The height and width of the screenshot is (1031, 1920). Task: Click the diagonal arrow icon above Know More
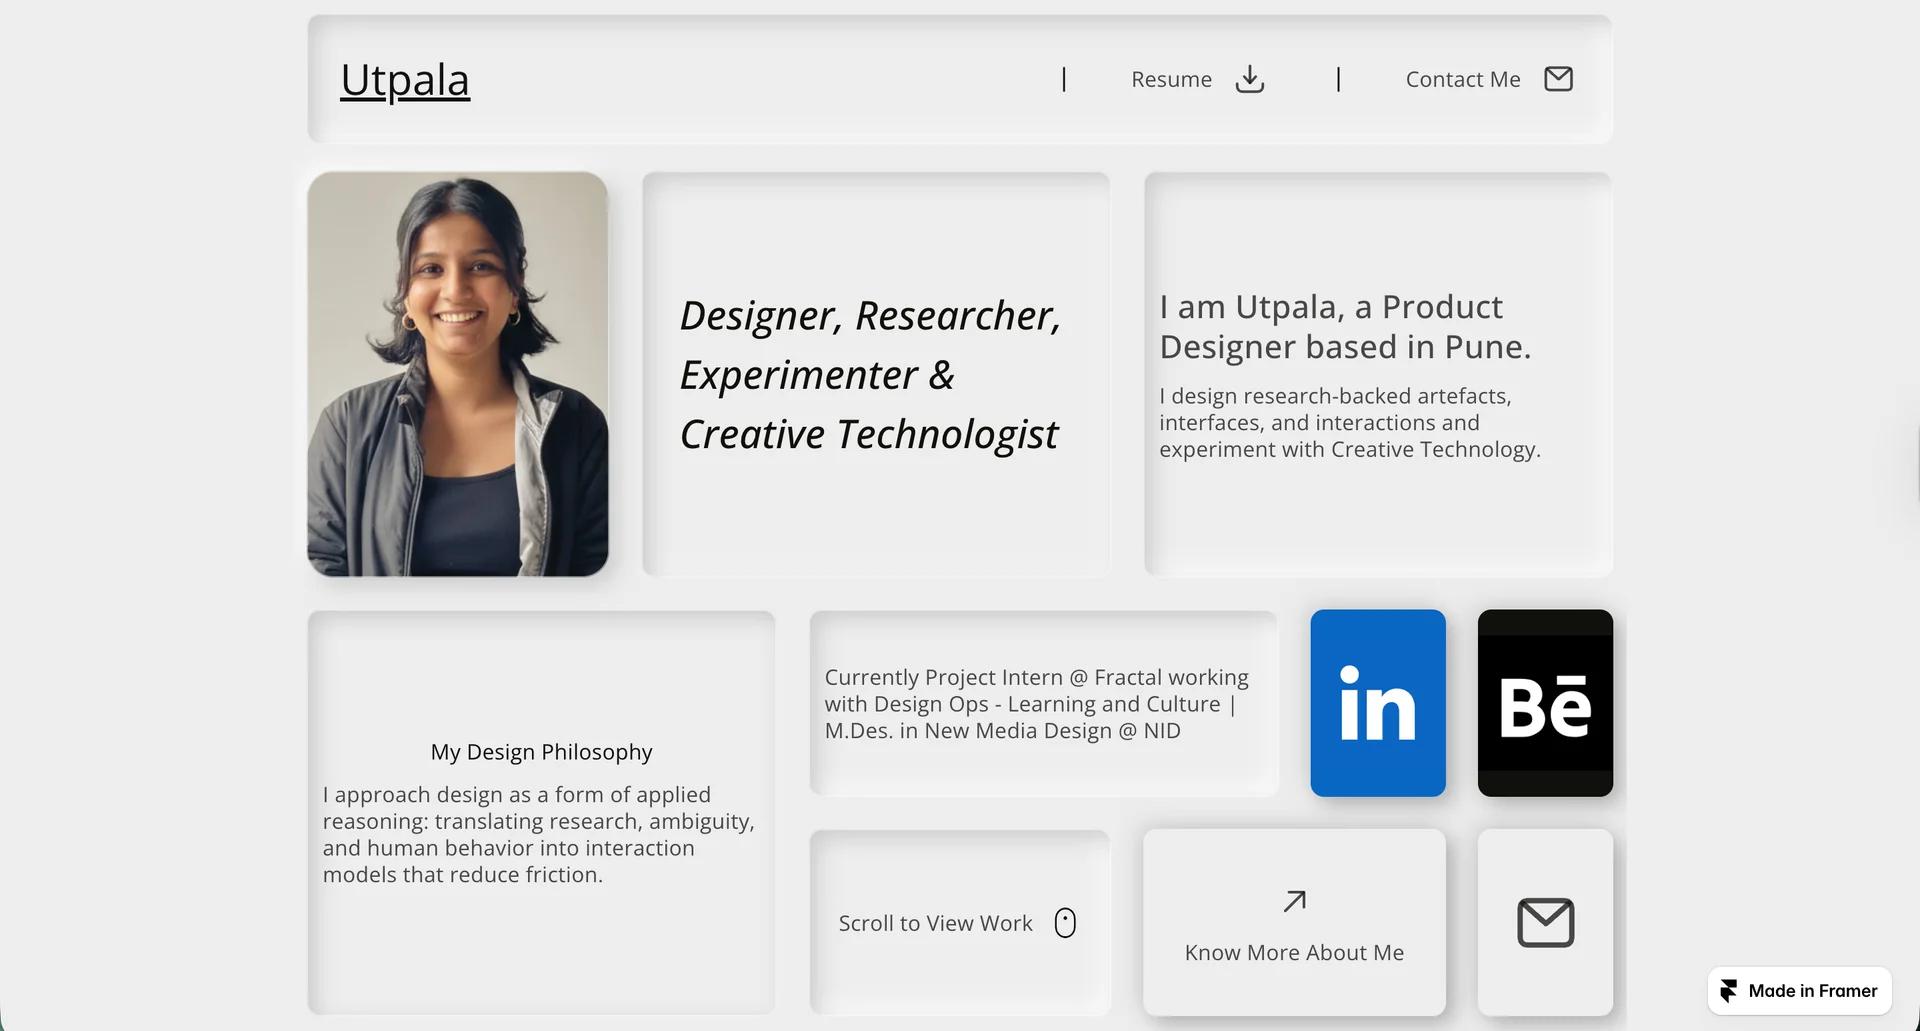[x=1294, y=901]
